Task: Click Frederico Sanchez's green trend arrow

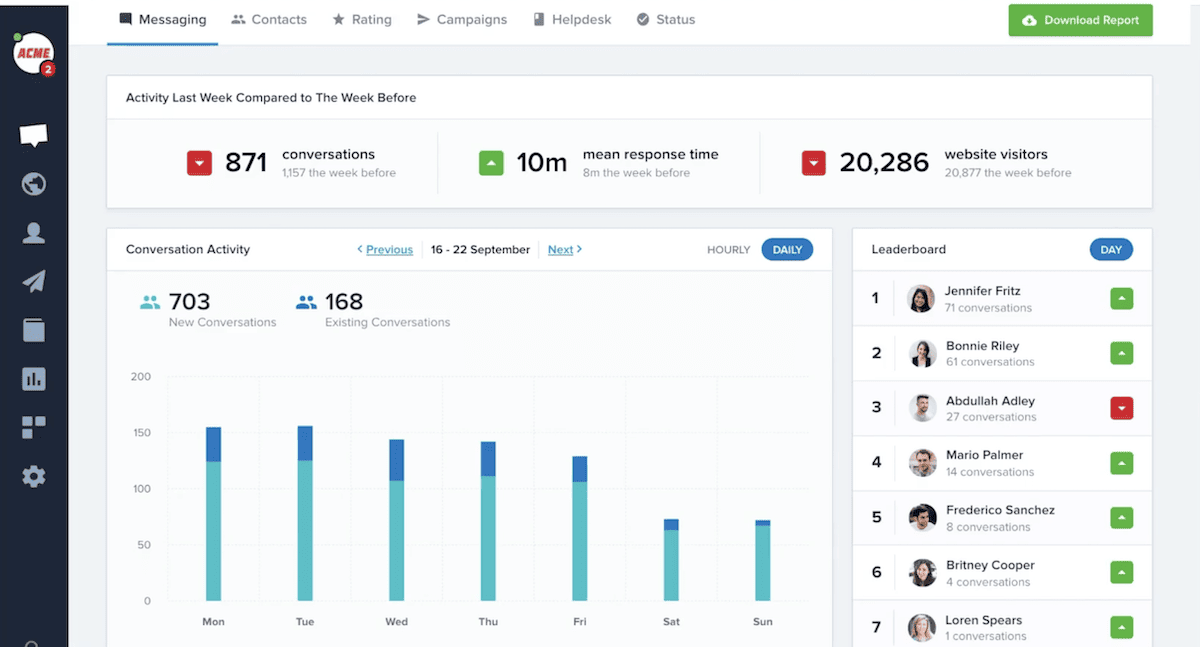Action: click(x=1121, y=518)
